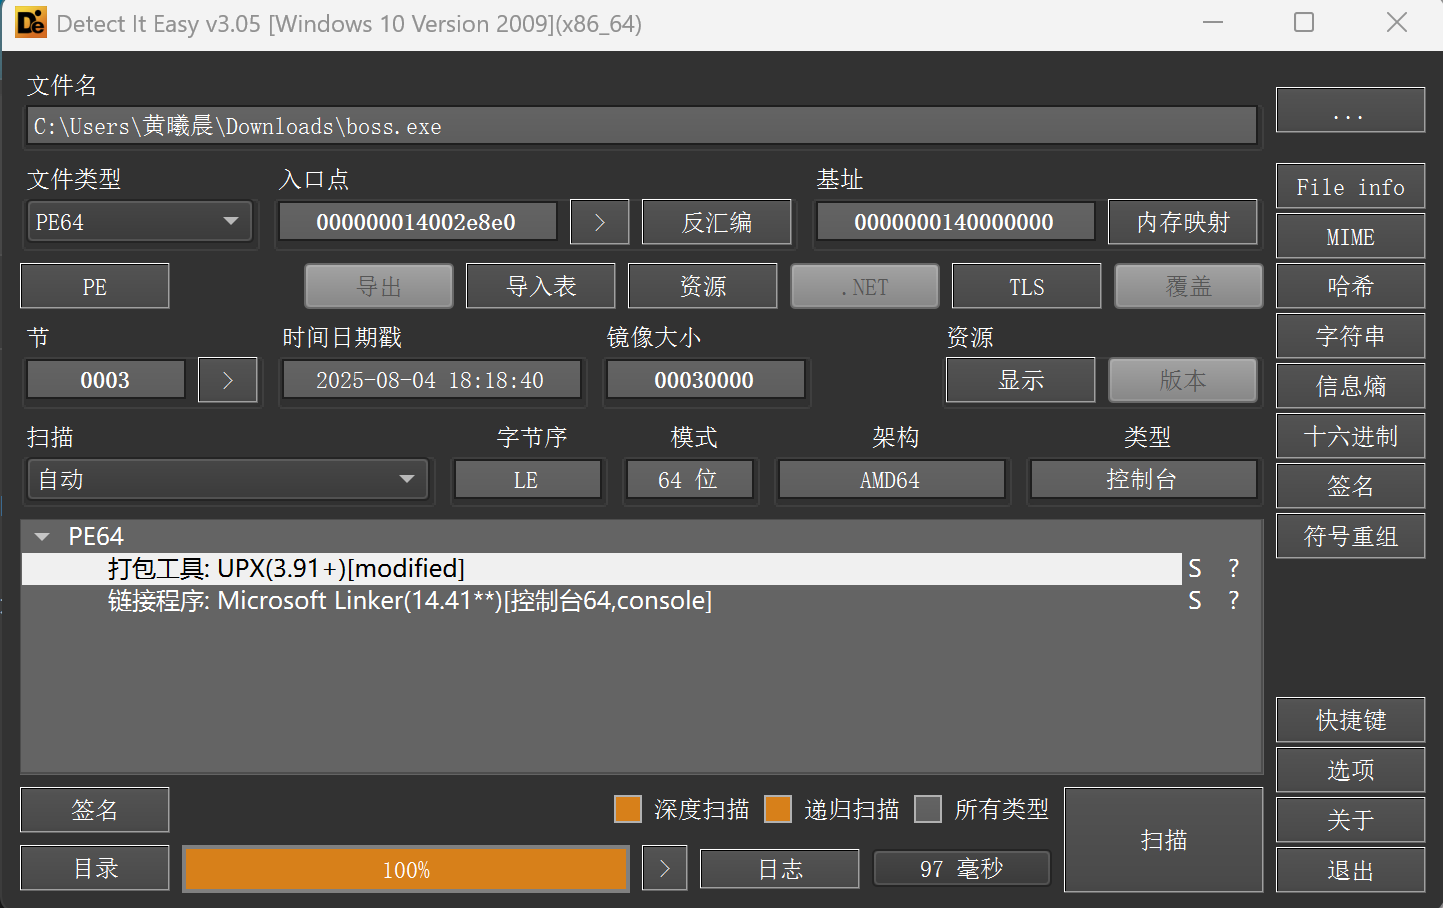Viewport: 1443px width, 908px height.
Task: Click the 版本 version button
Action: (x=1183, y=380)
